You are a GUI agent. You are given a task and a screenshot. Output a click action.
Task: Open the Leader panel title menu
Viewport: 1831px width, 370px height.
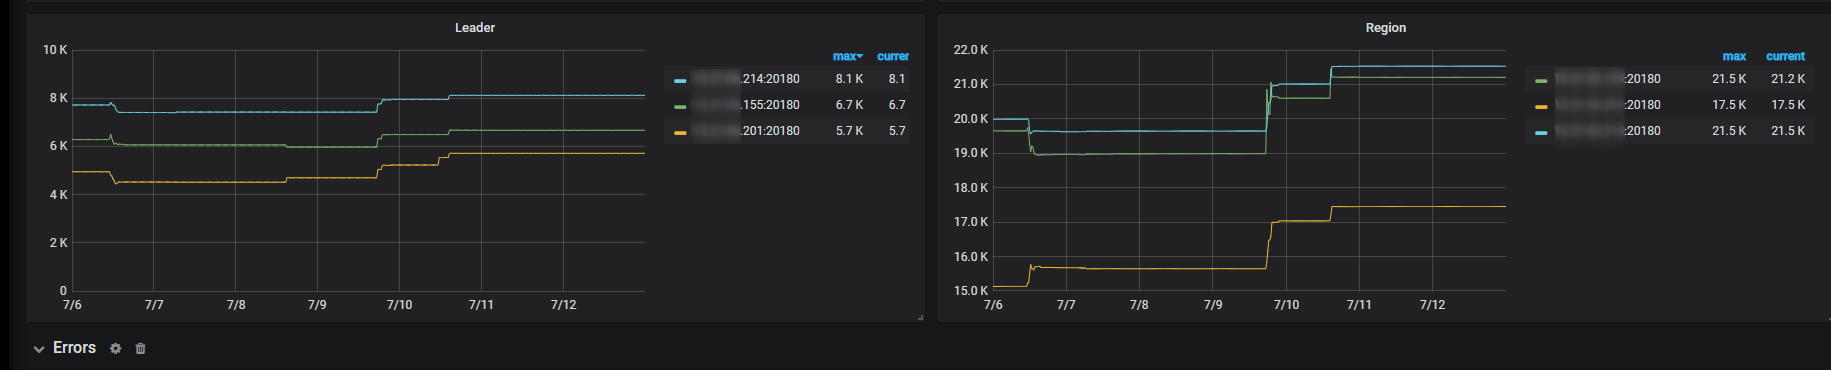point(475,28)
